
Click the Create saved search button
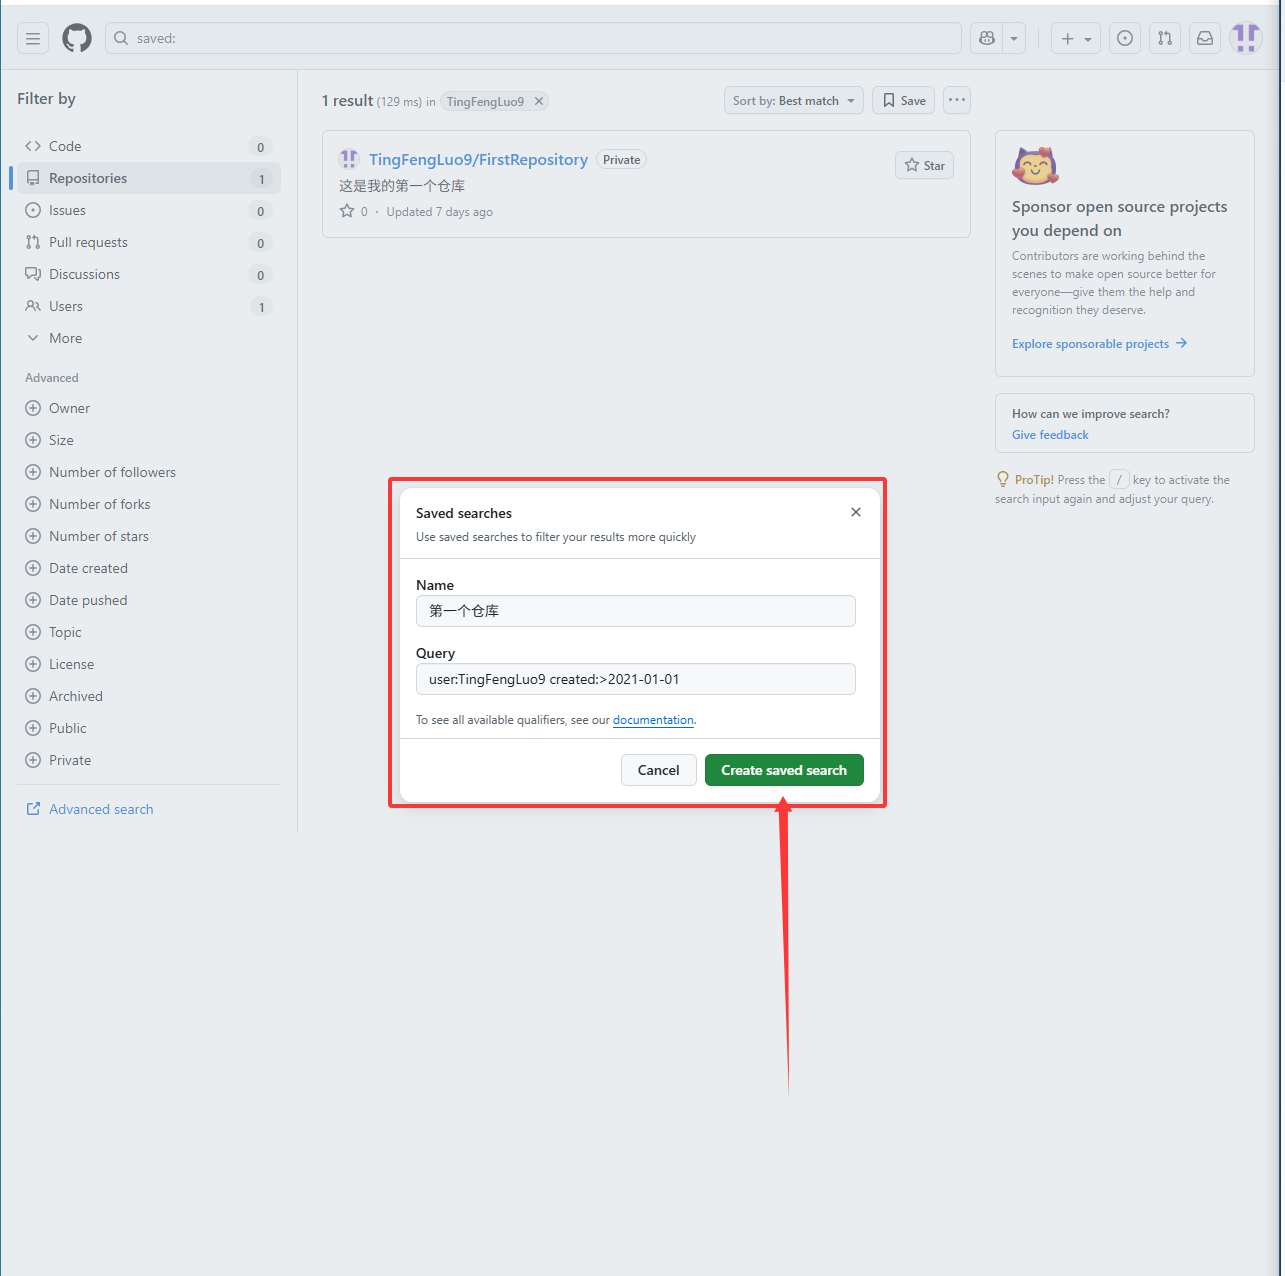pyautogui.click(x=784, y=770)
